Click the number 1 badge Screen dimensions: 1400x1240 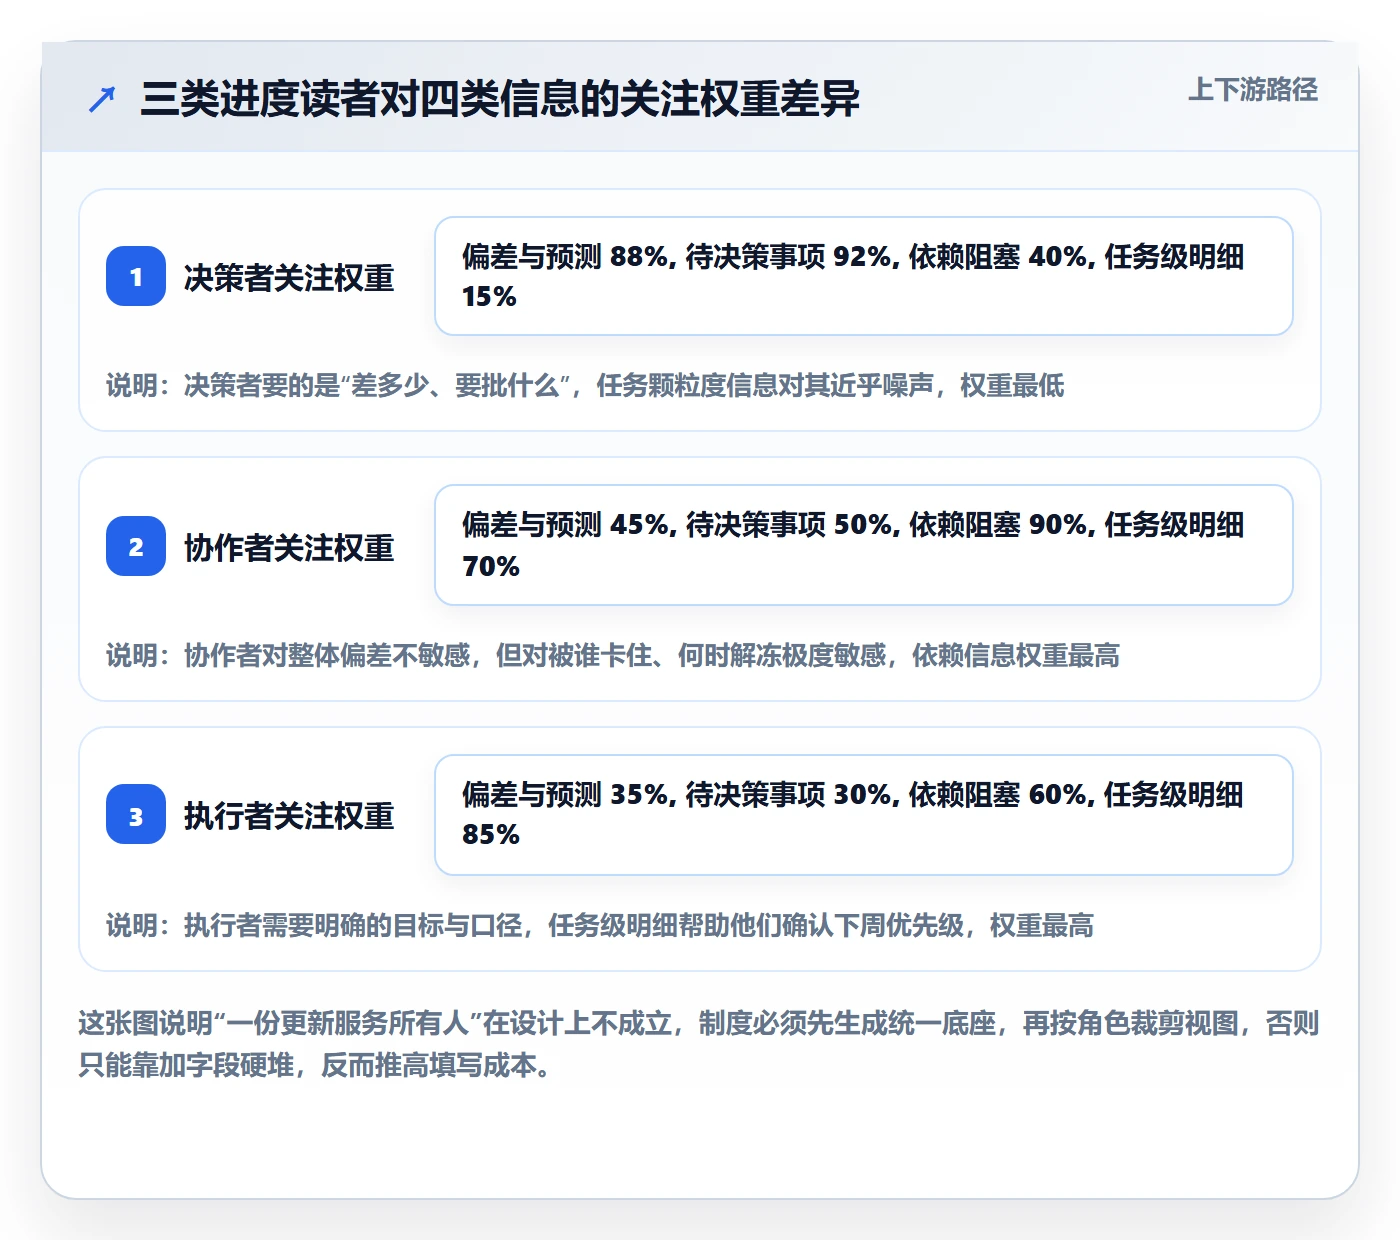(136, 276)
